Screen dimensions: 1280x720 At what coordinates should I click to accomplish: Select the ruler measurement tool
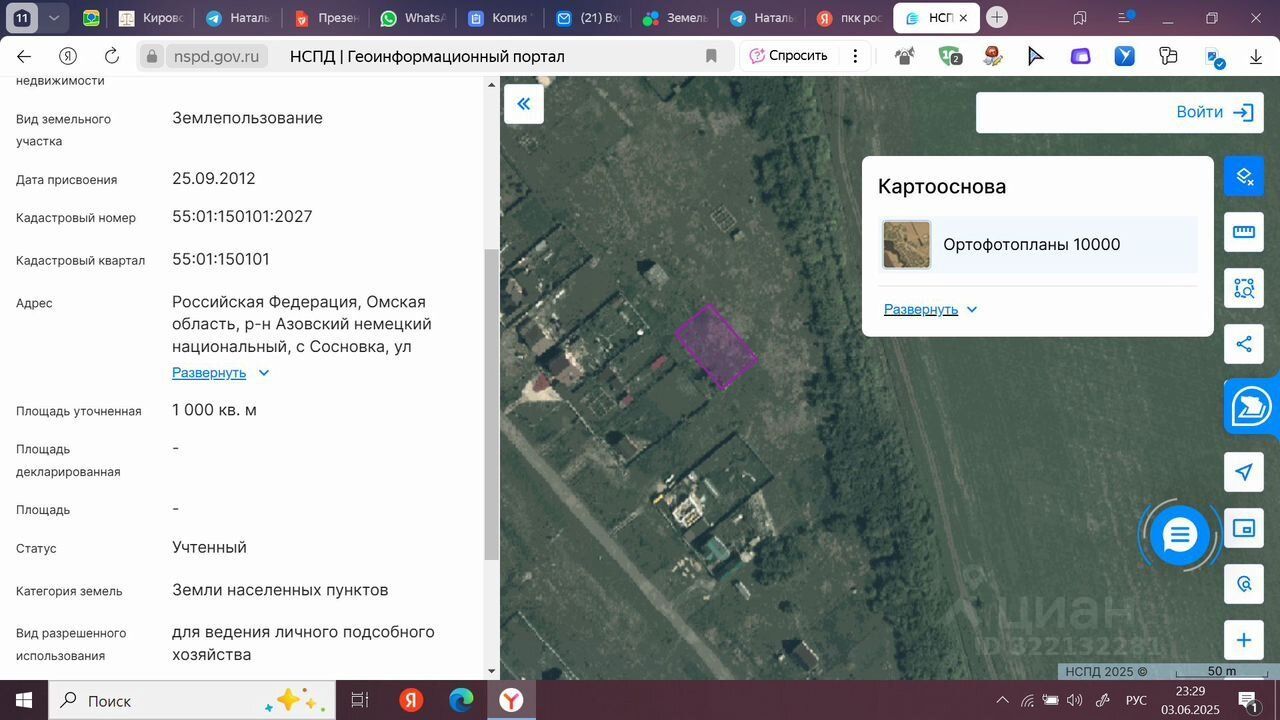point(1244,232)
